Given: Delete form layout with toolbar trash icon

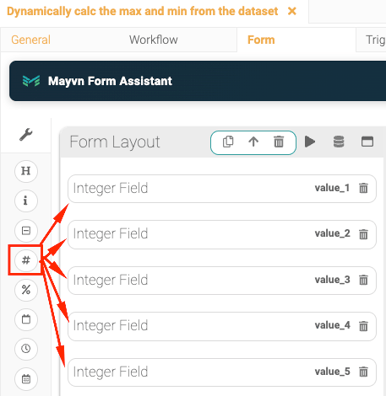Looking at the screenshot, I should (x=279, y=142).
